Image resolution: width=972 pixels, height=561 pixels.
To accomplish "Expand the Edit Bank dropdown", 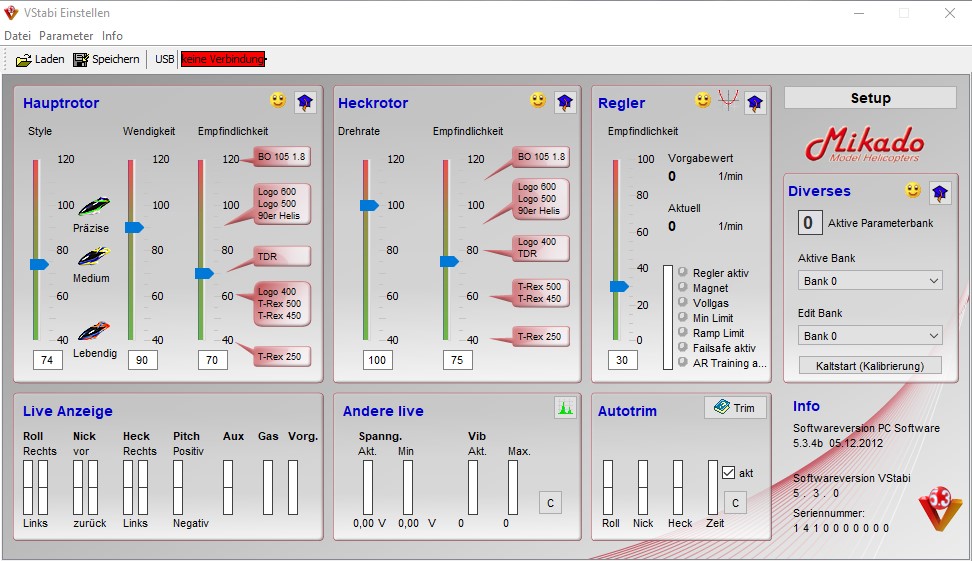I will pyautogui.click(x=870, y=336).
